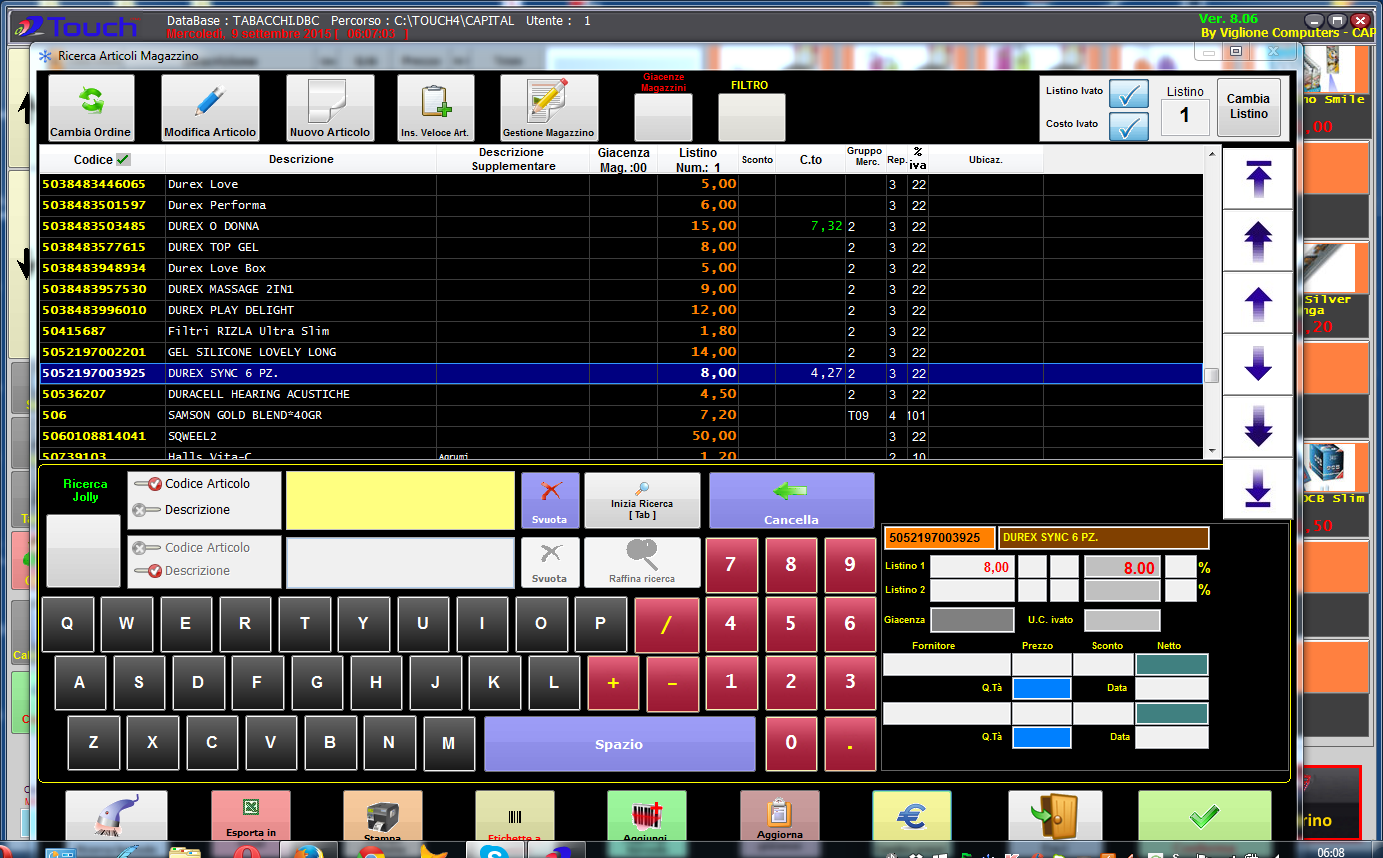Select the DUREX PLAY DELIGHT row

tap(620, 310)
